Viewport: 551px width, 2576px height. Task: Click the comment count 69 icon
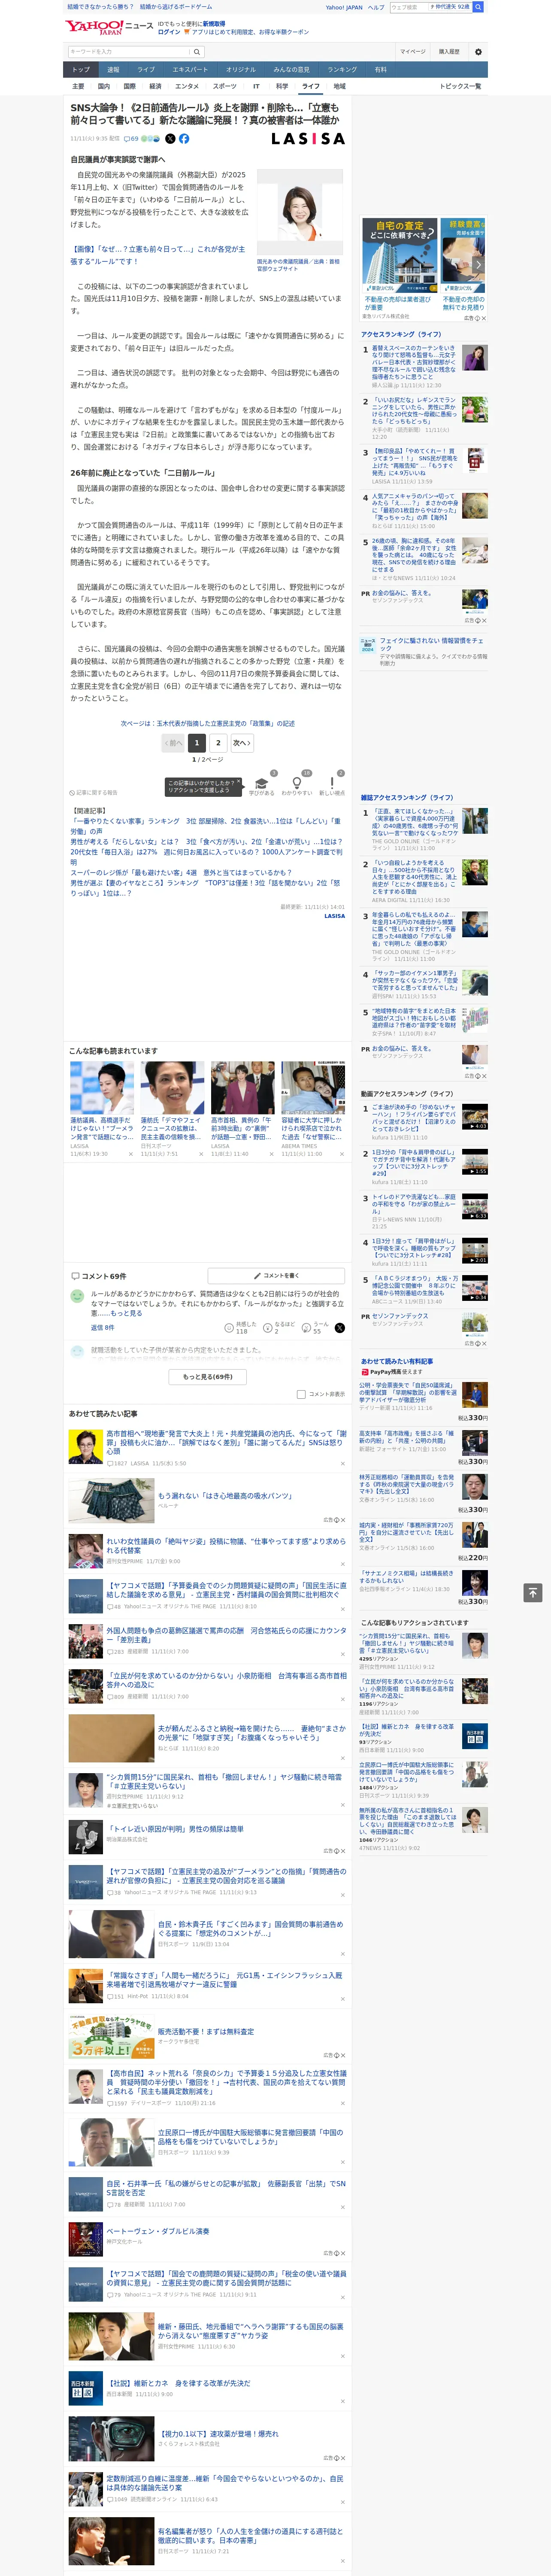[131, 139]
